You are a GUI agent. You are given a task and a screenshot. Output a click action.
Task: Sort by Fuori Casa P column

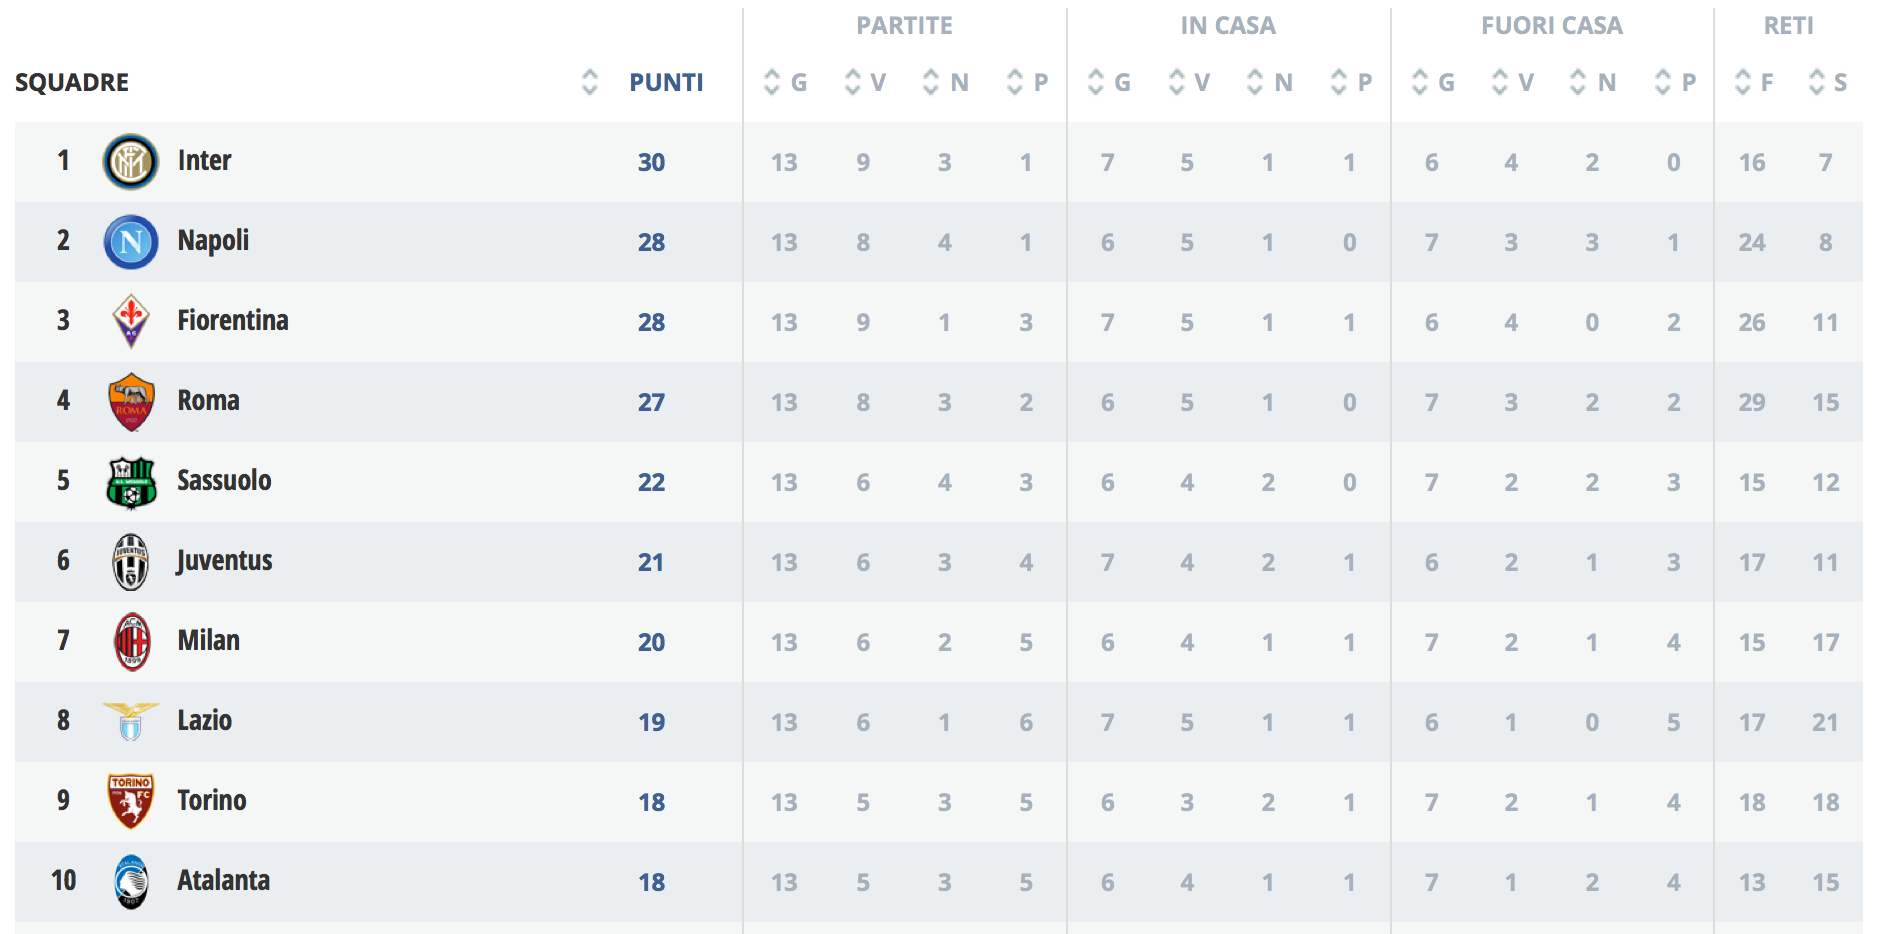coord(1663,82)
